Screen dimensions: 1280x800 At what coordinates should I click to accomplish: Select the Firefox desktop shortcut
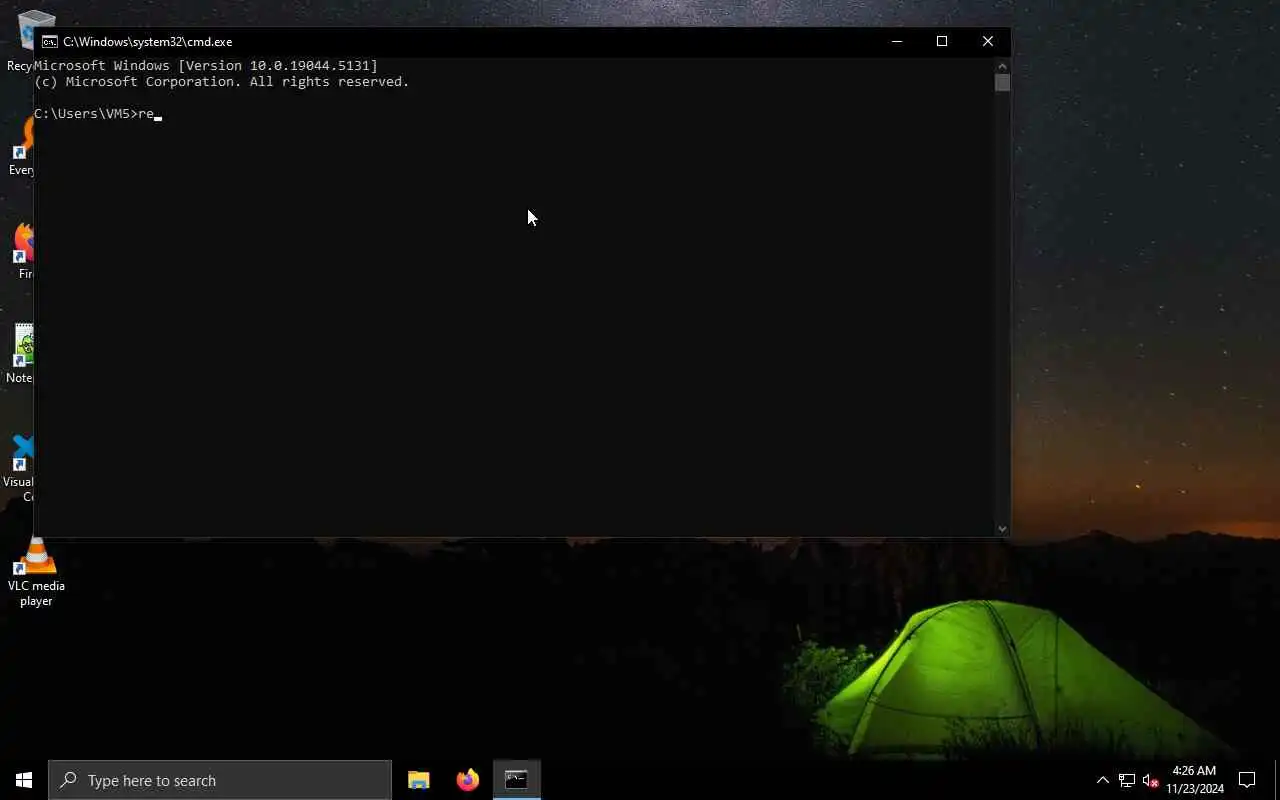pyautogui.click(x=20, y=250)
